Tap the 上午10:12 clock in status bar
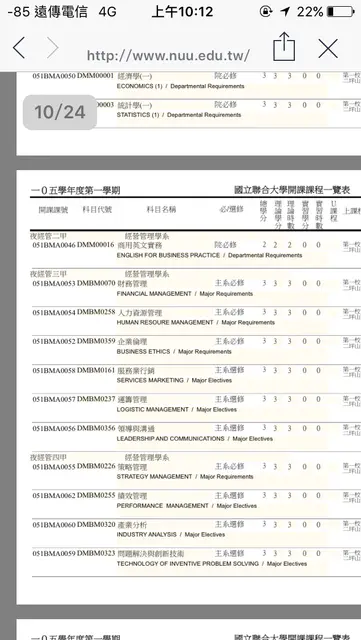This screenshot has height=640, width=361. click(x=182, y=11)
